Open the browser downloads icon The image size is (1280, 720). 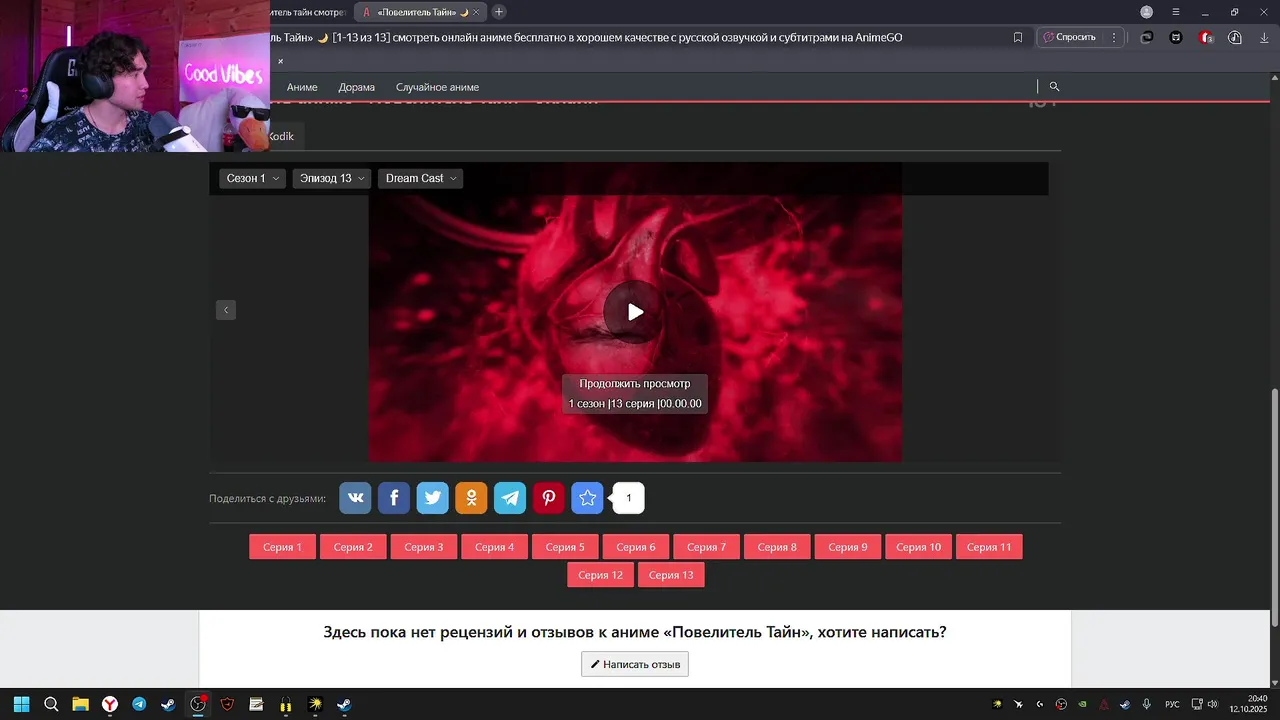point(1264,37)
